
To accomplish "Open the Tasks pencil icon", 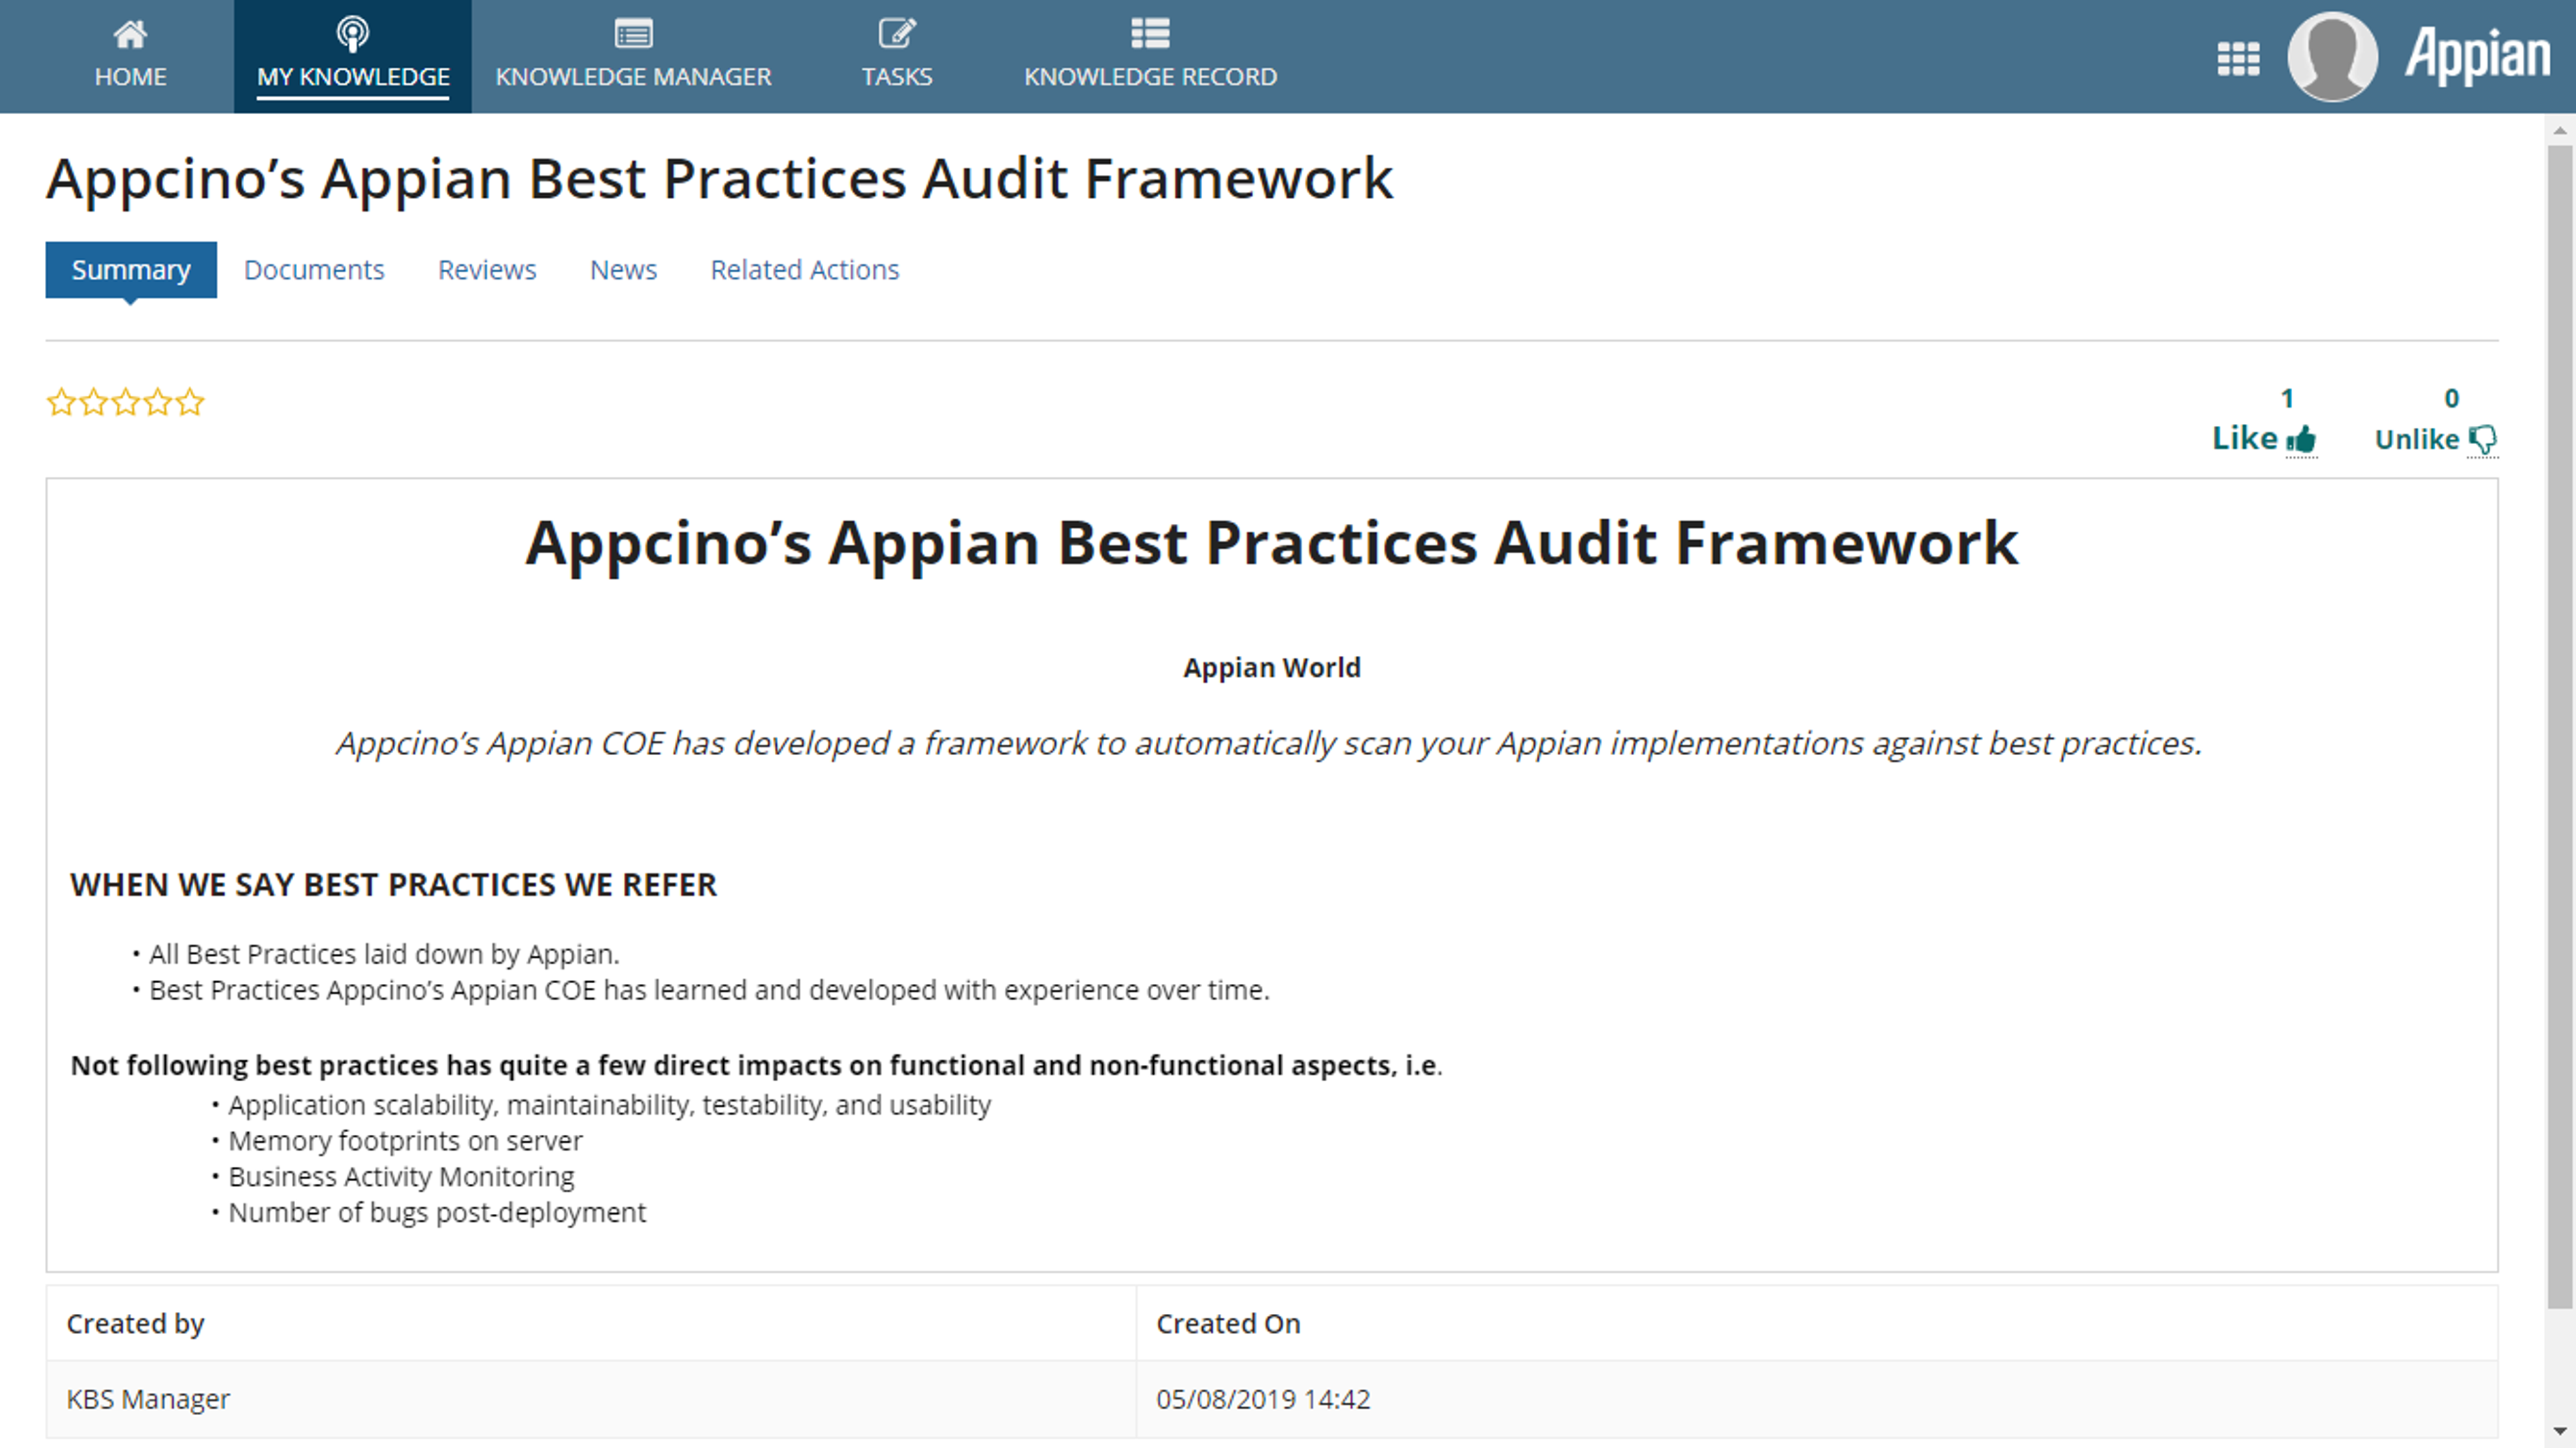I will (x=897, y=34).
